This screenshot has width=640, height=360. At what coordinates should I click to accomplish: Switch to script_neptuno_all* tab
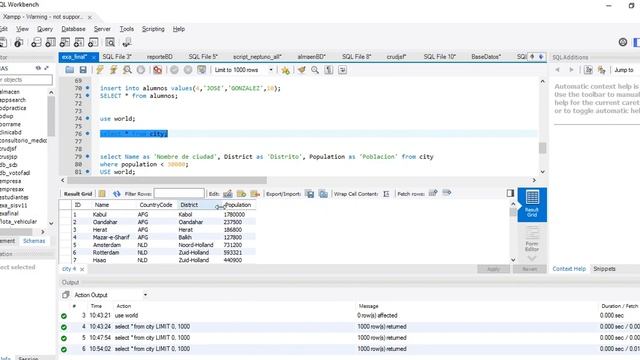point(257,57)
